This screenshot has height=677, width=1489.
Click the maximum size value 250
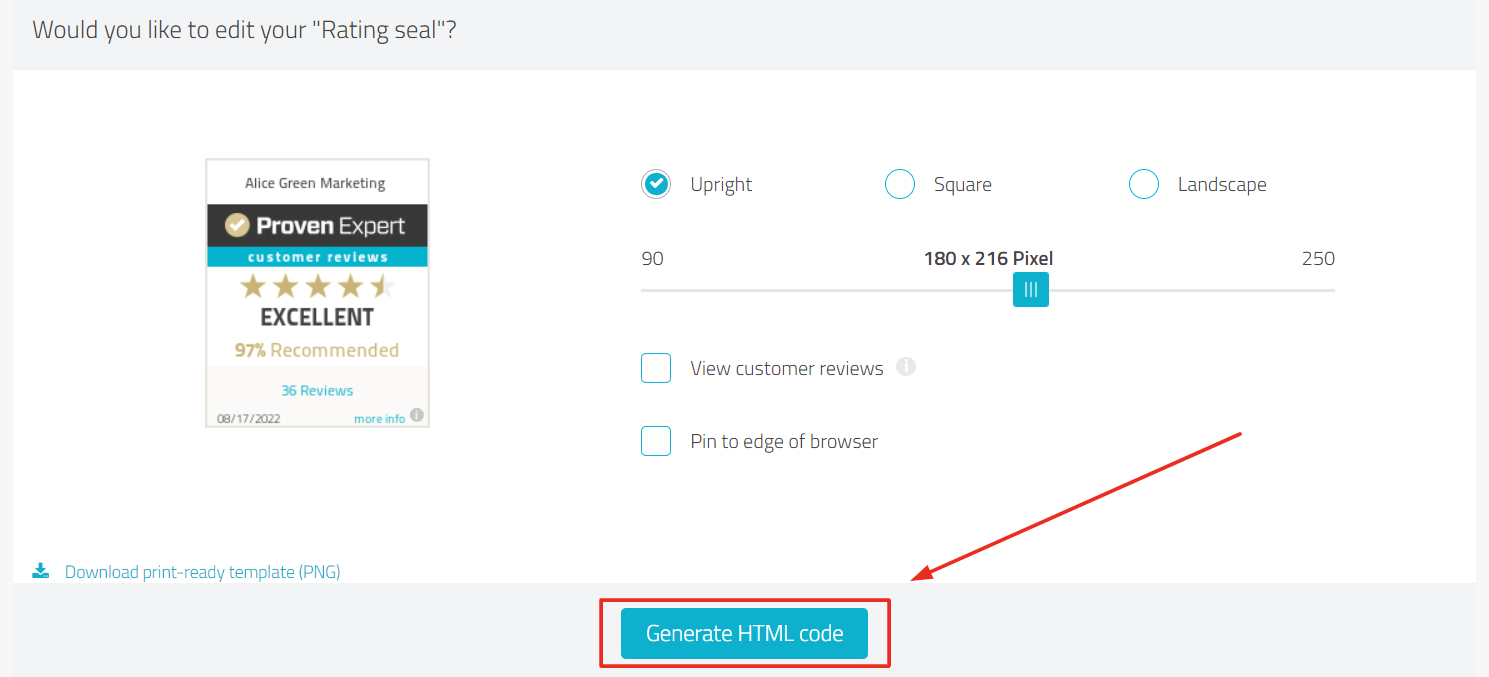(x=1318, y=259)
